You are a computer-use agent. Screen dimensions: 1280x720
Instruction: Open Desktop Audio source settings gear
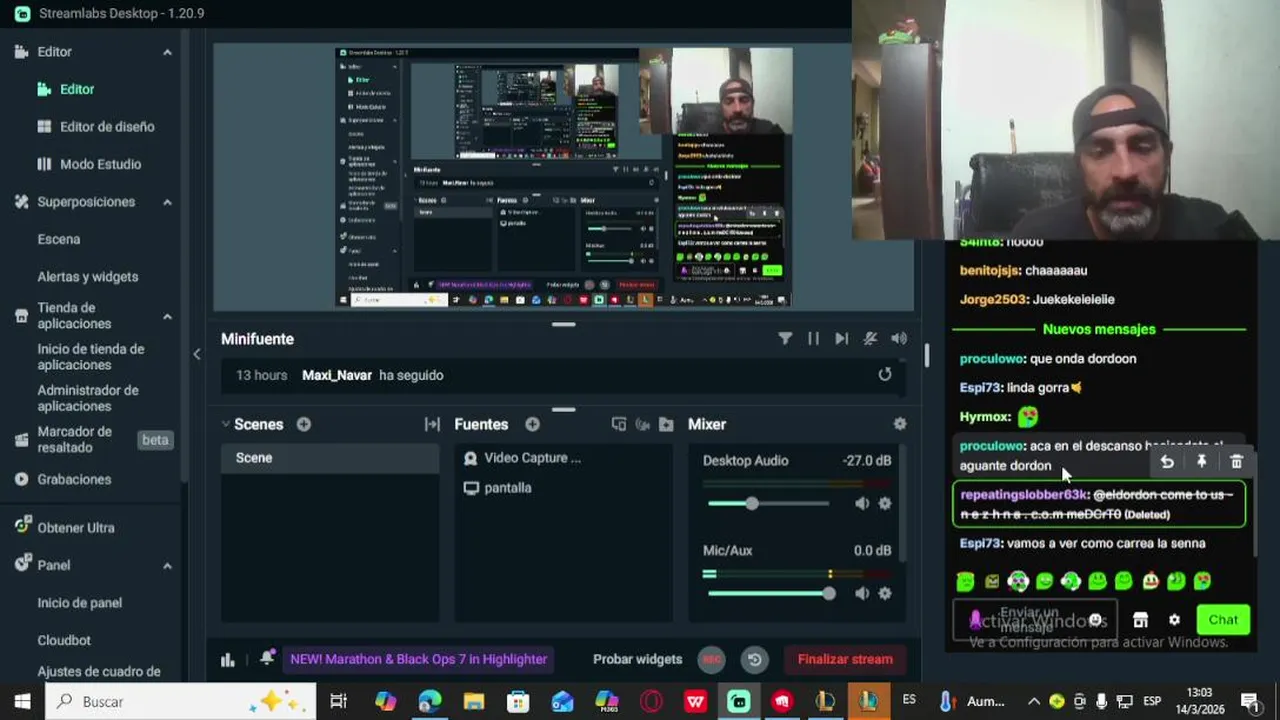point(885,503)
